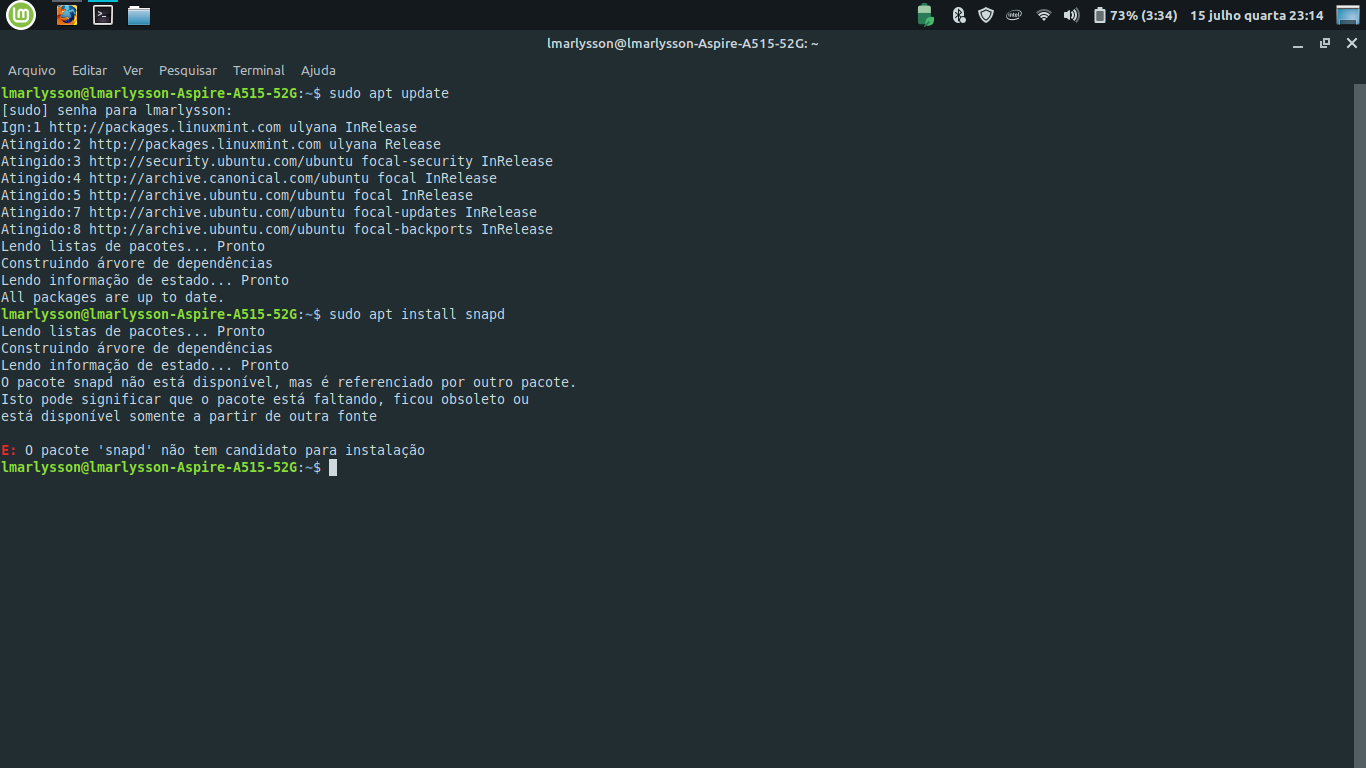Click the cursor at the last prompt
Viewport: 1366px width, 768px height.
(333, 467)
